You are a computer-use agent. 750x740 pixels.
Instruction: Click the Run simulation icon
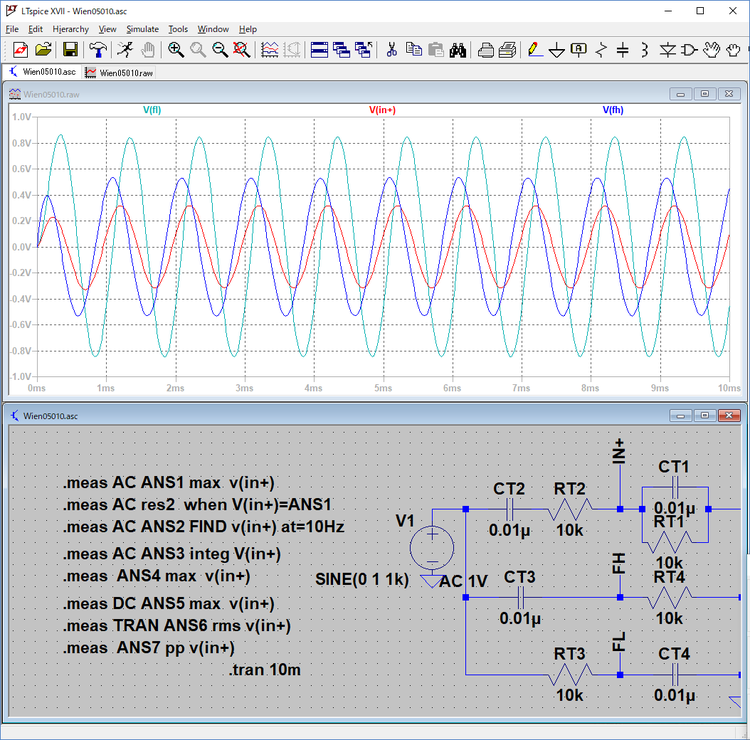[x=125, y=49]
